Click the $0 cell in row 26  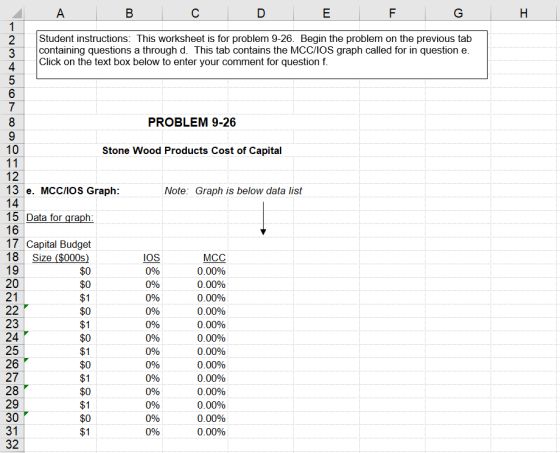60,365
